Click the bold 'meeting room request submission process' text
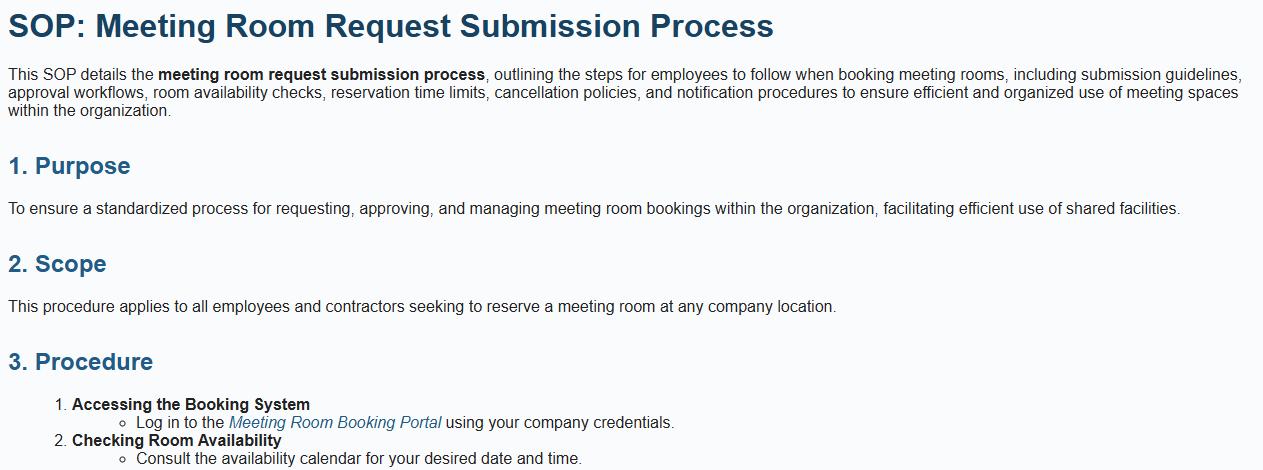The image size is (1263, 470). click(321, 75)
